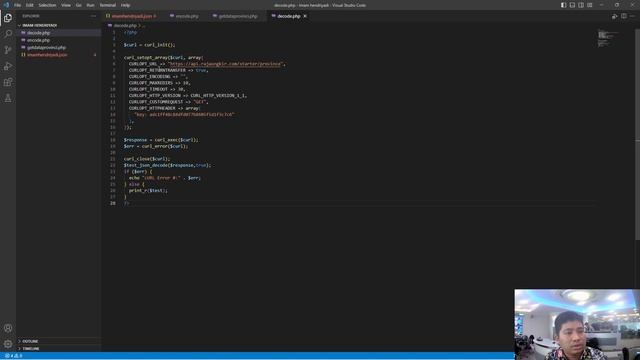640x360 pixels.
Task: Open the Source Control view
Action: coord(8,50)
